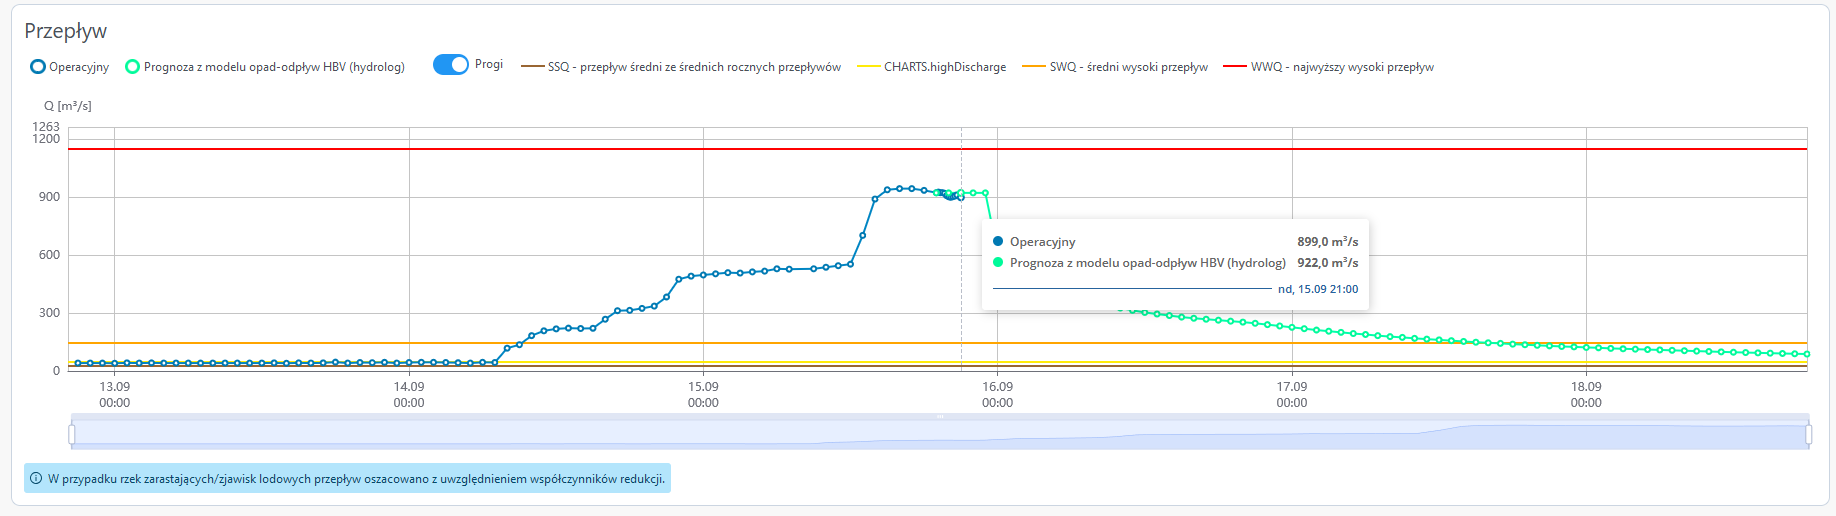Click the red WWQ legend line marker
The image size is (1836, 516).
pyautogui.click(x=1234, y=67)
